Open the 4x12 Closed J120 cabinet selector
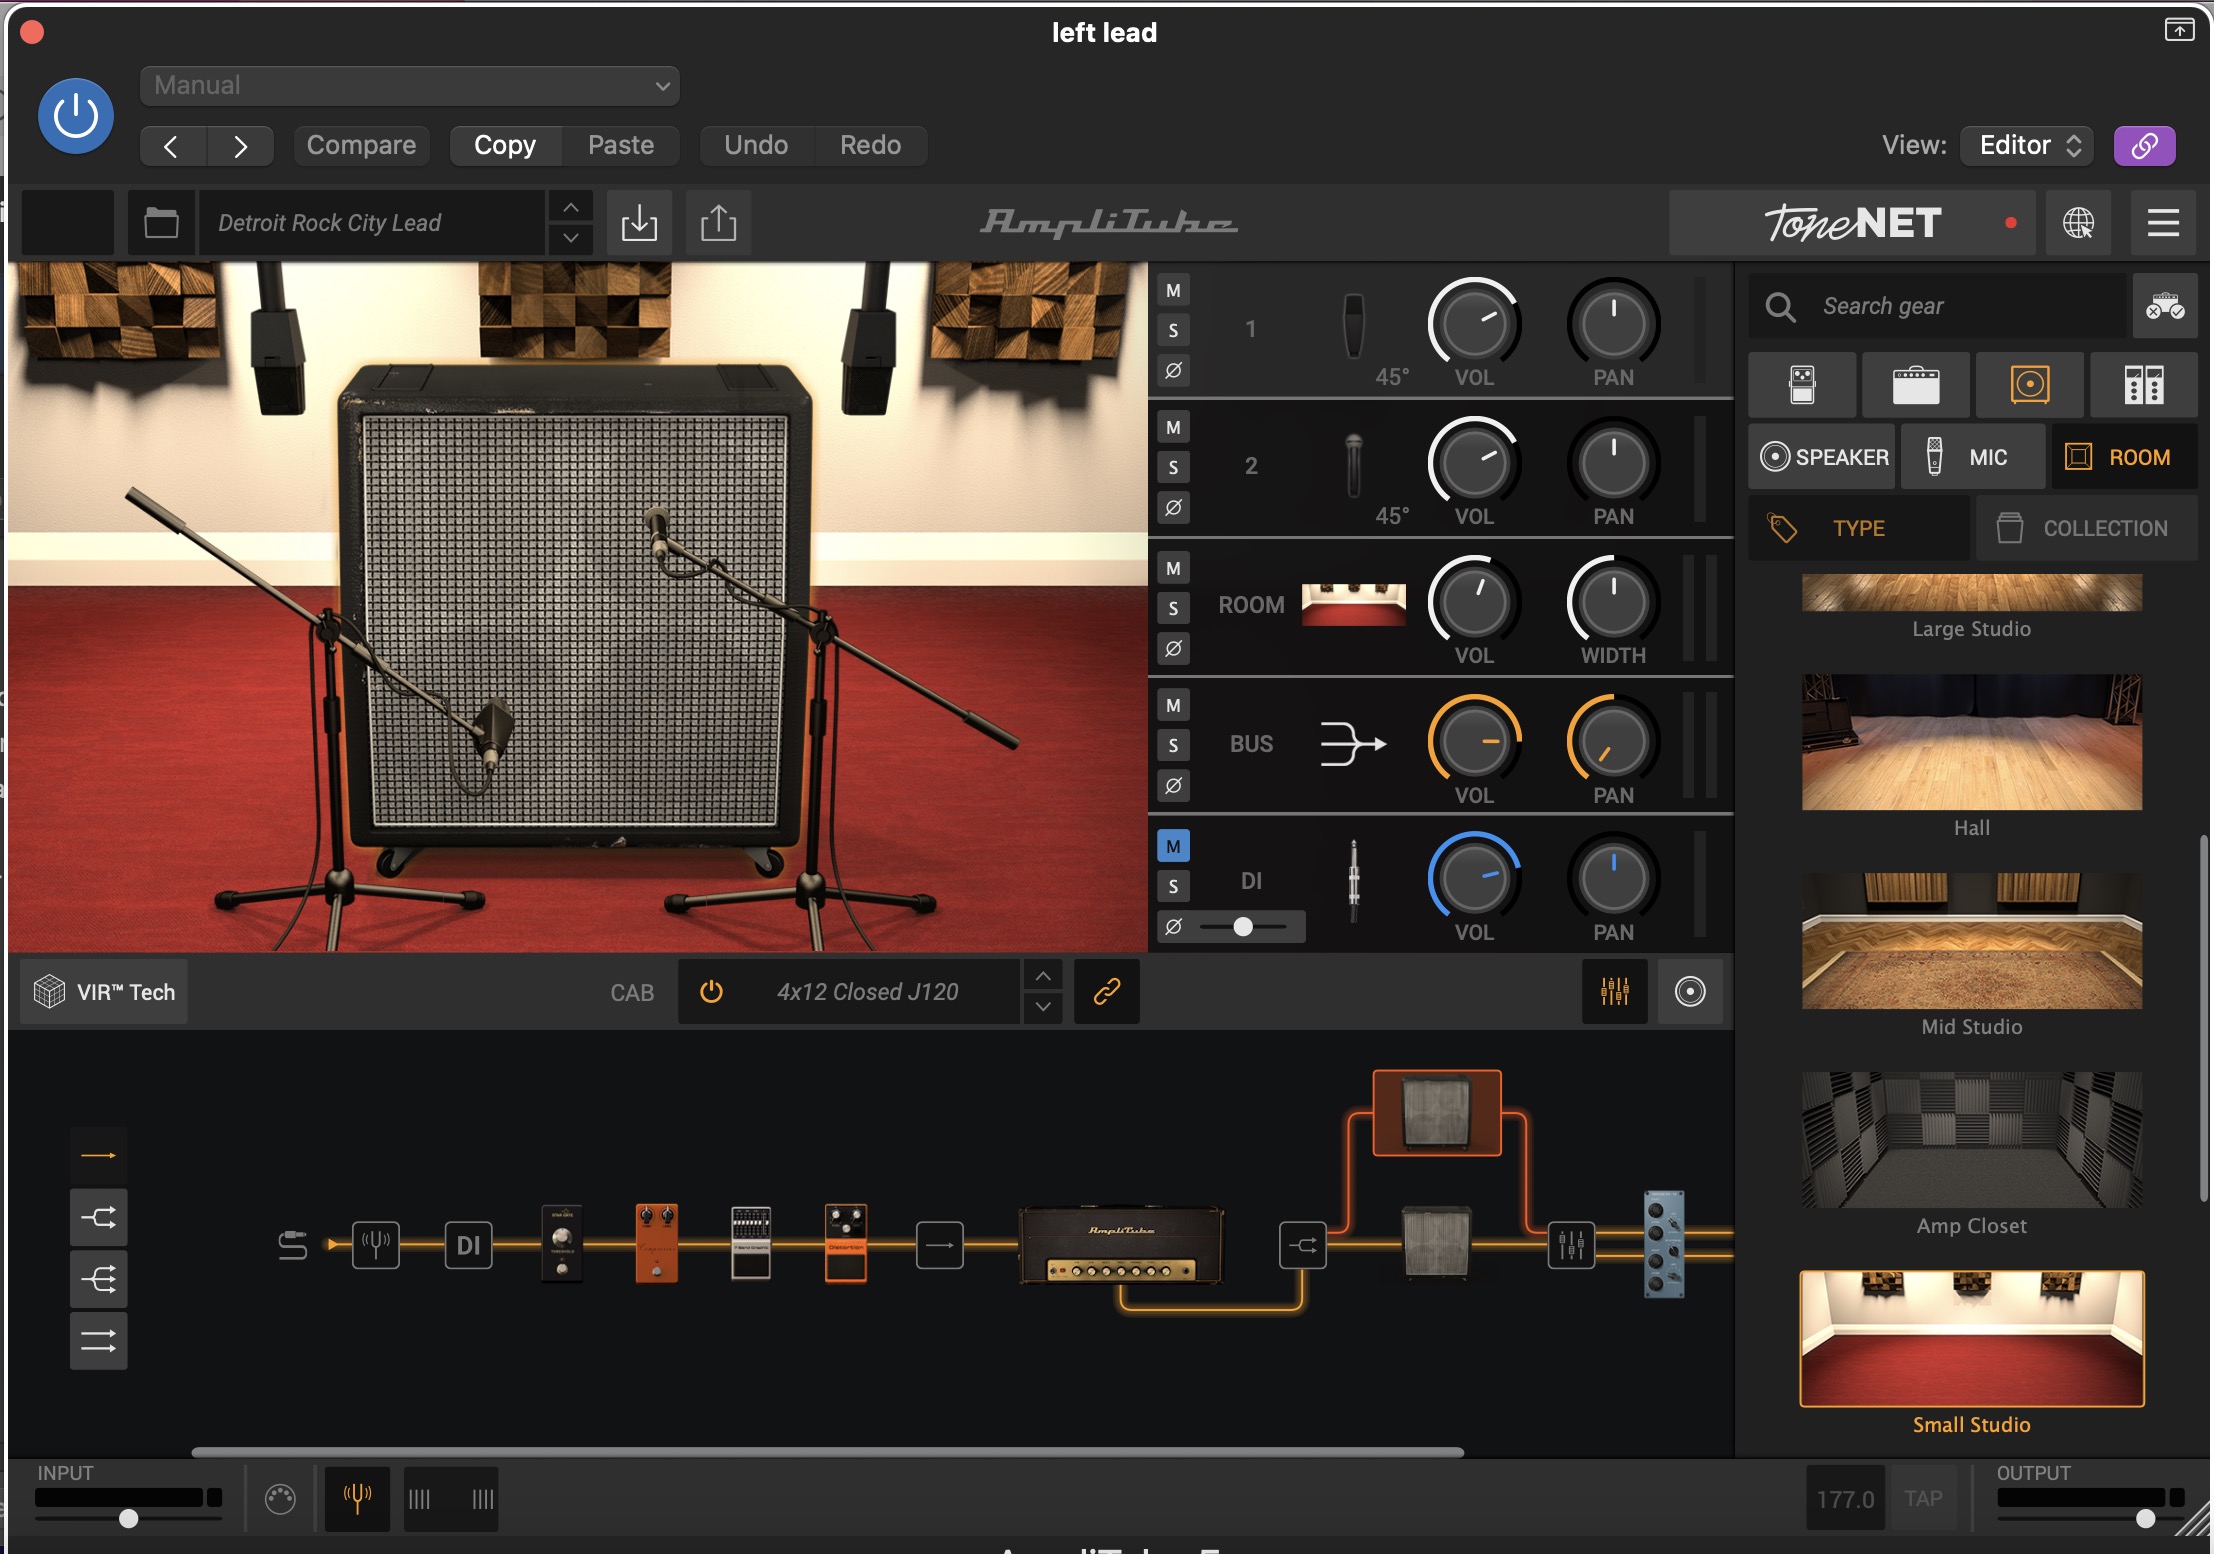 click(x=867, y=992)
